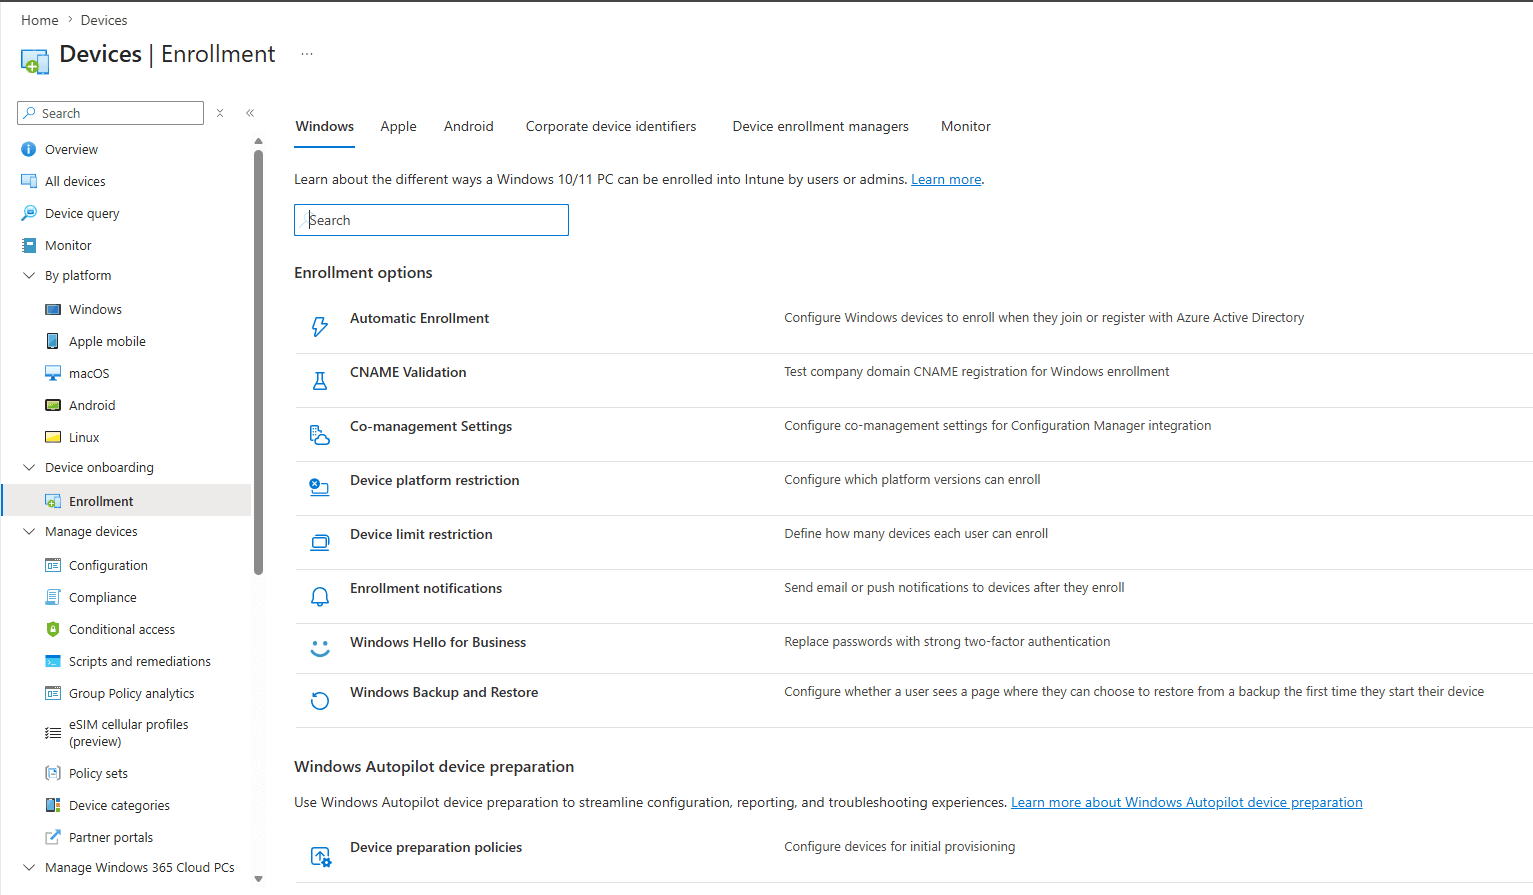1533x895 pixels.
Task: Click the Automatic Enrollment lightning icon
Action: pyautogui.click(x=320, y=326)
